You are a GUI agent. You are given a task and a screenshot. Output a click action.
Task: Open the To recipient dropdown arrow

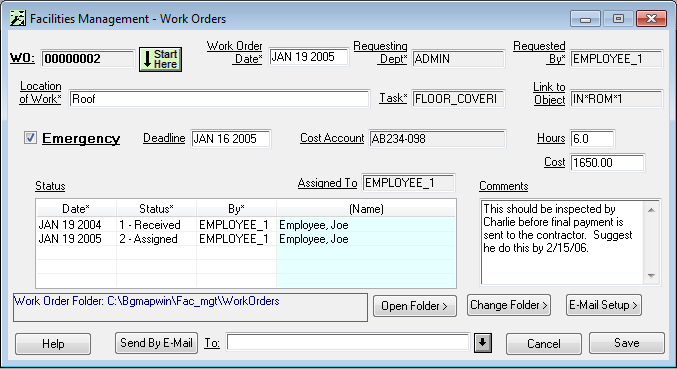[x=483, y=343]
